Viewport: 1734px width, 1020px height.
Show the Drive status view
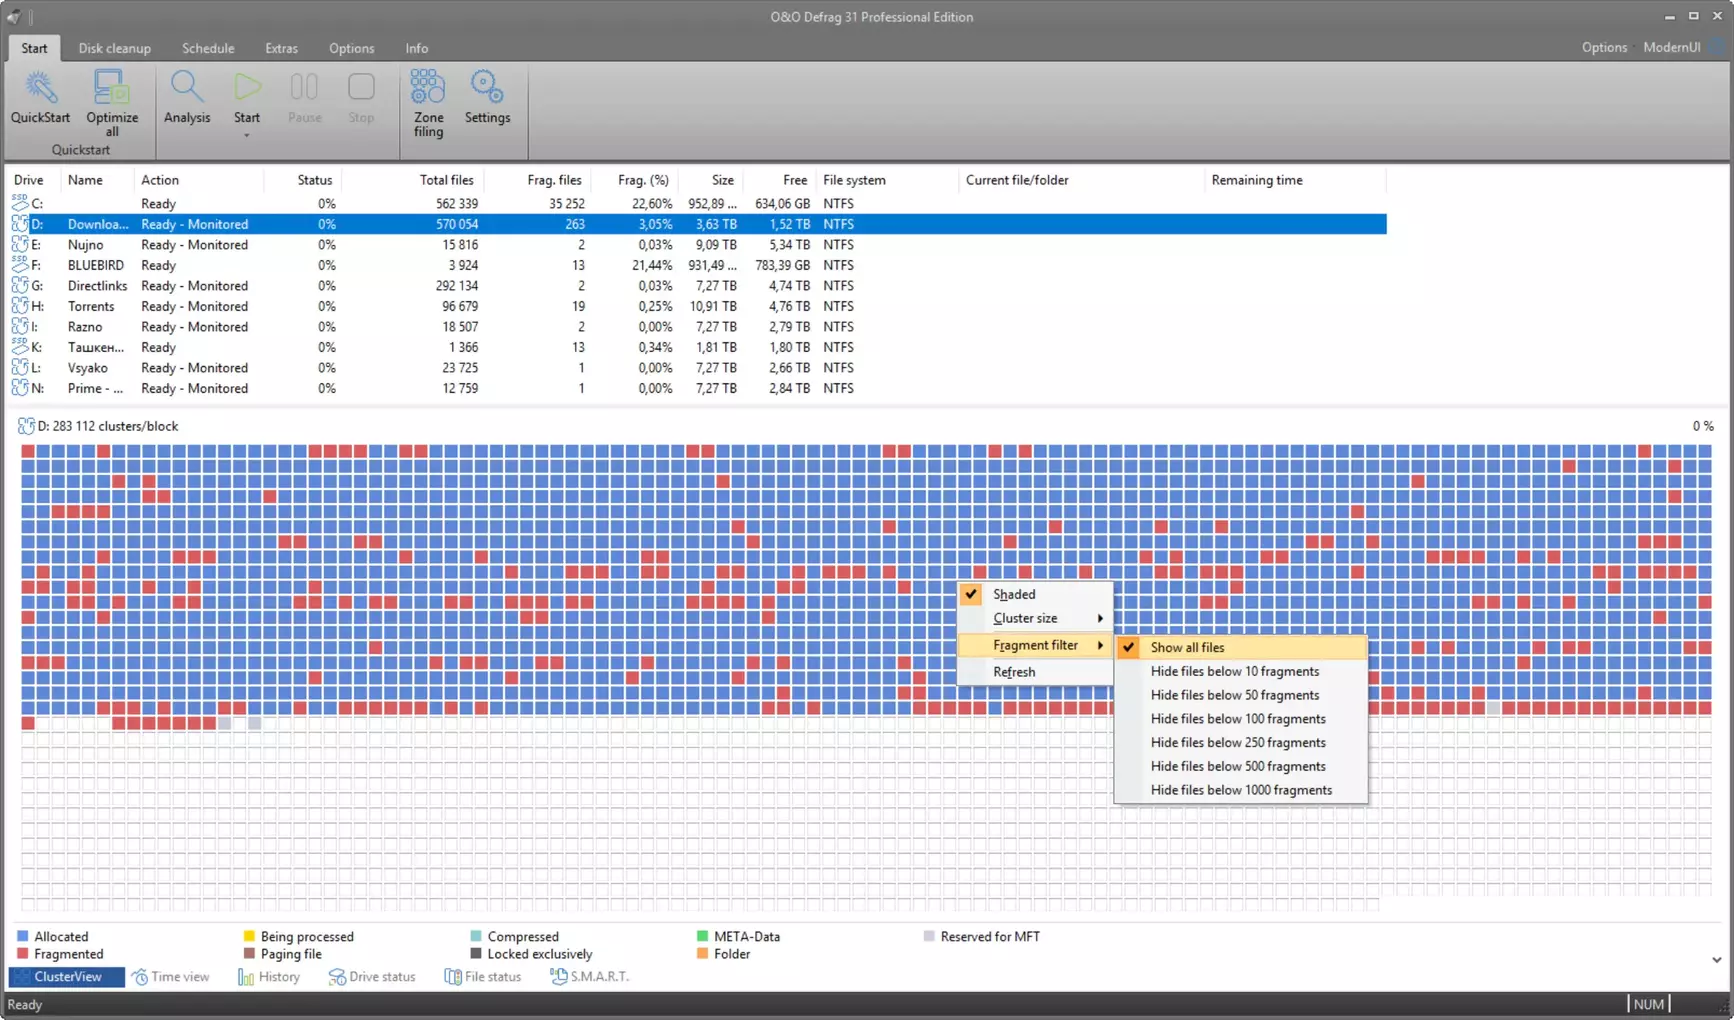point(372,977)
